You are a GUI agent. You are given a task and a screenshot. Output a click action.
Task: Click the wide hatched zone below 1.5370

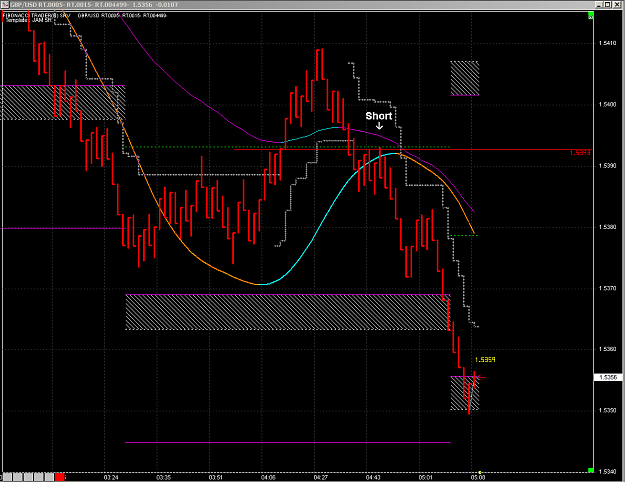click(x=288, y=312)
